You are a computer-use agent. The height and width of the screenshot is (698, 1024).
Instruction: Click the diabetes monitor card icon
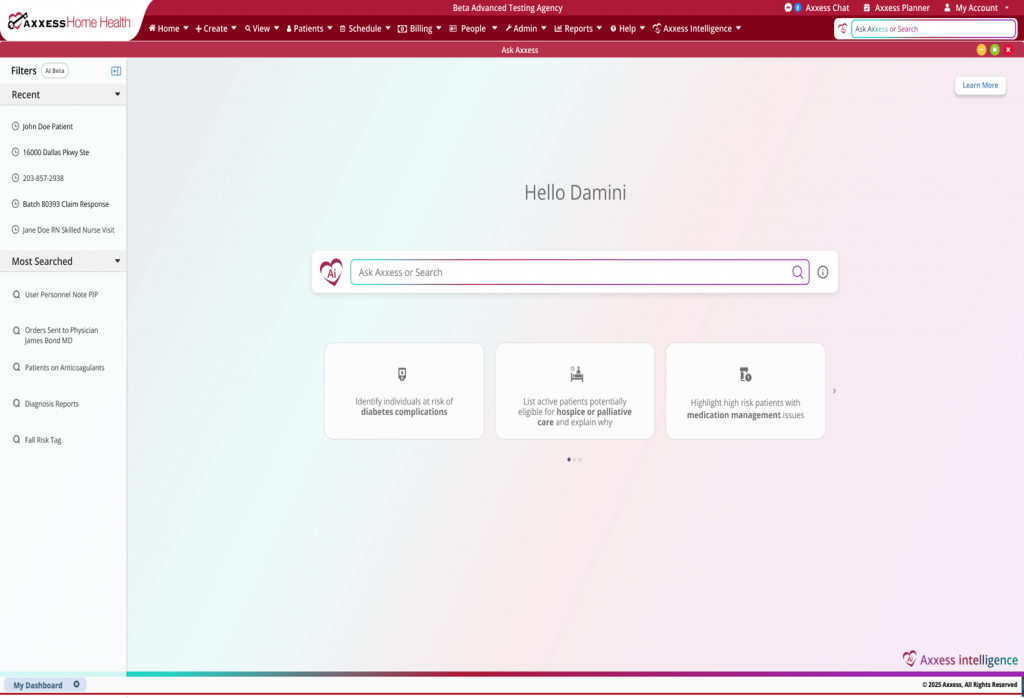(x=402, y=374)
